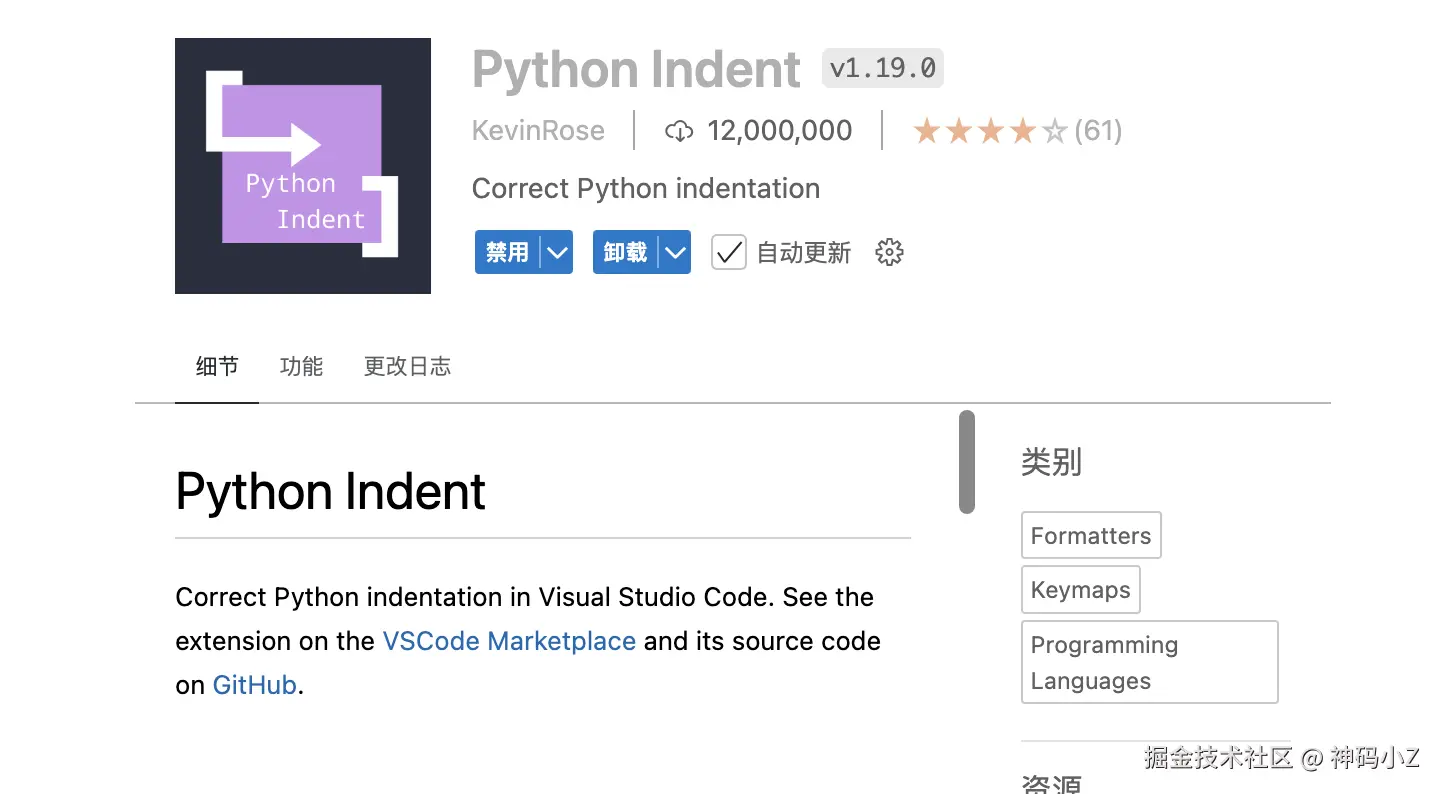Click the 禁用 disable button

click(507, 253)
